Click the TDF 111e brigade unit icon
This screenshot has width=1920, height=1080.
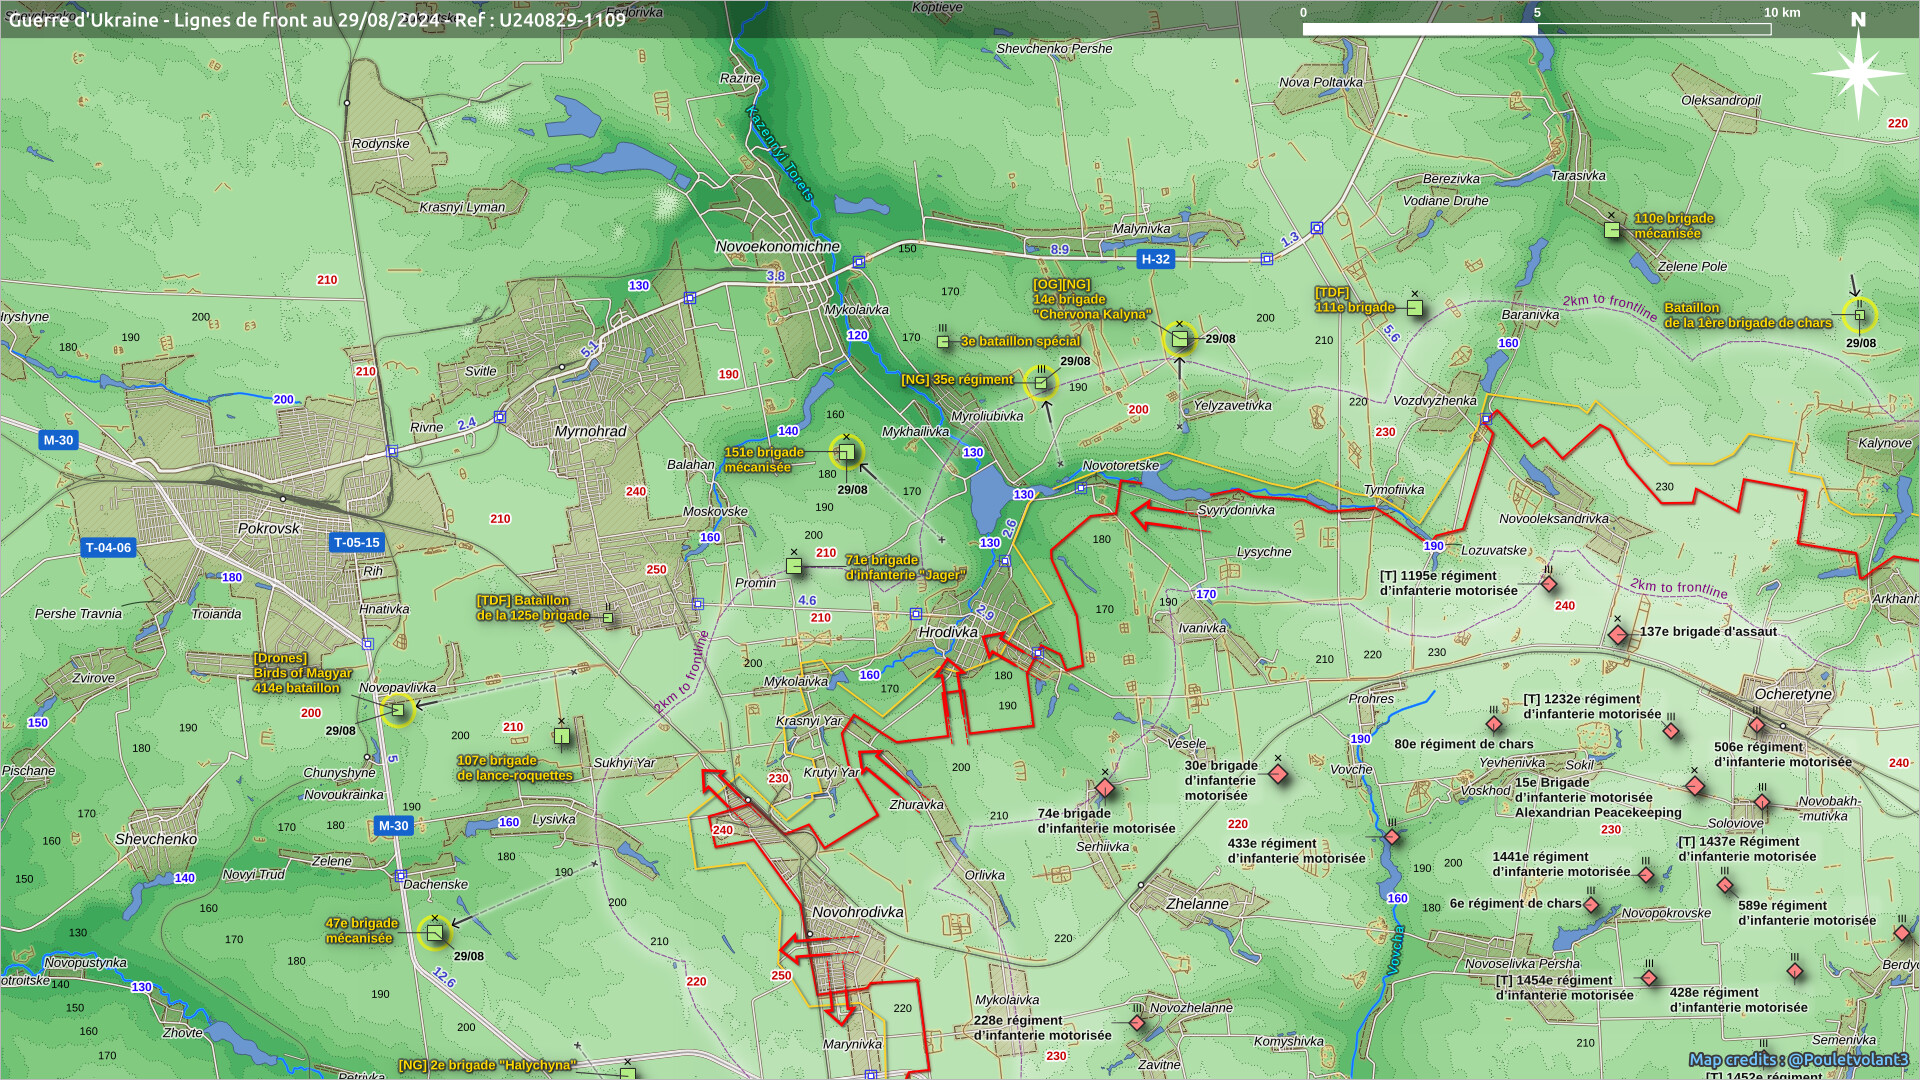coord(1414,308)
